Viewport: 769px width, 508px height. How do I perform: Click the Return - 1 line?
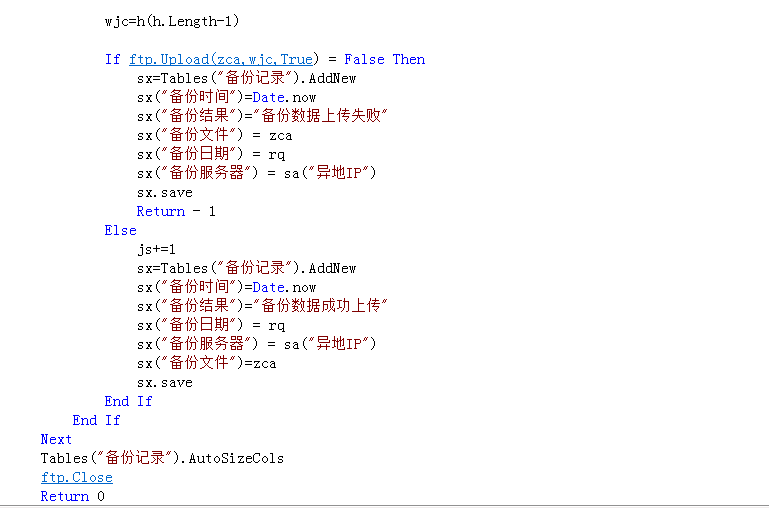pos(176,211)
